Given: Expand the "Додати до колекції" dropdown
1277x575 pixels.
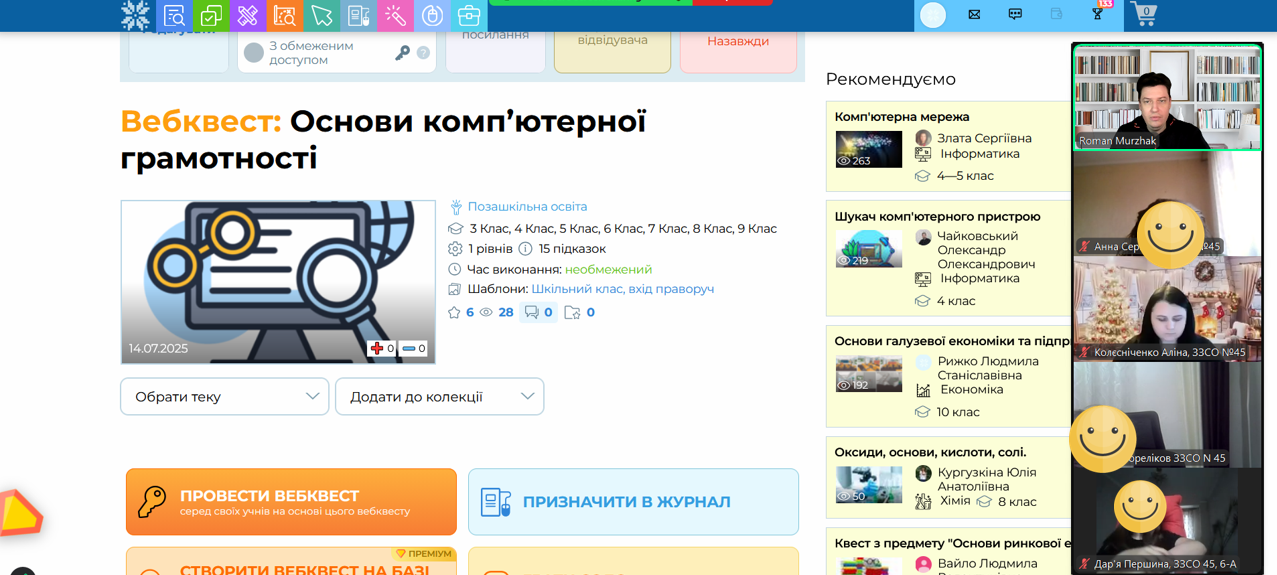Looking at the screenshot, I should tap(439, 397).
